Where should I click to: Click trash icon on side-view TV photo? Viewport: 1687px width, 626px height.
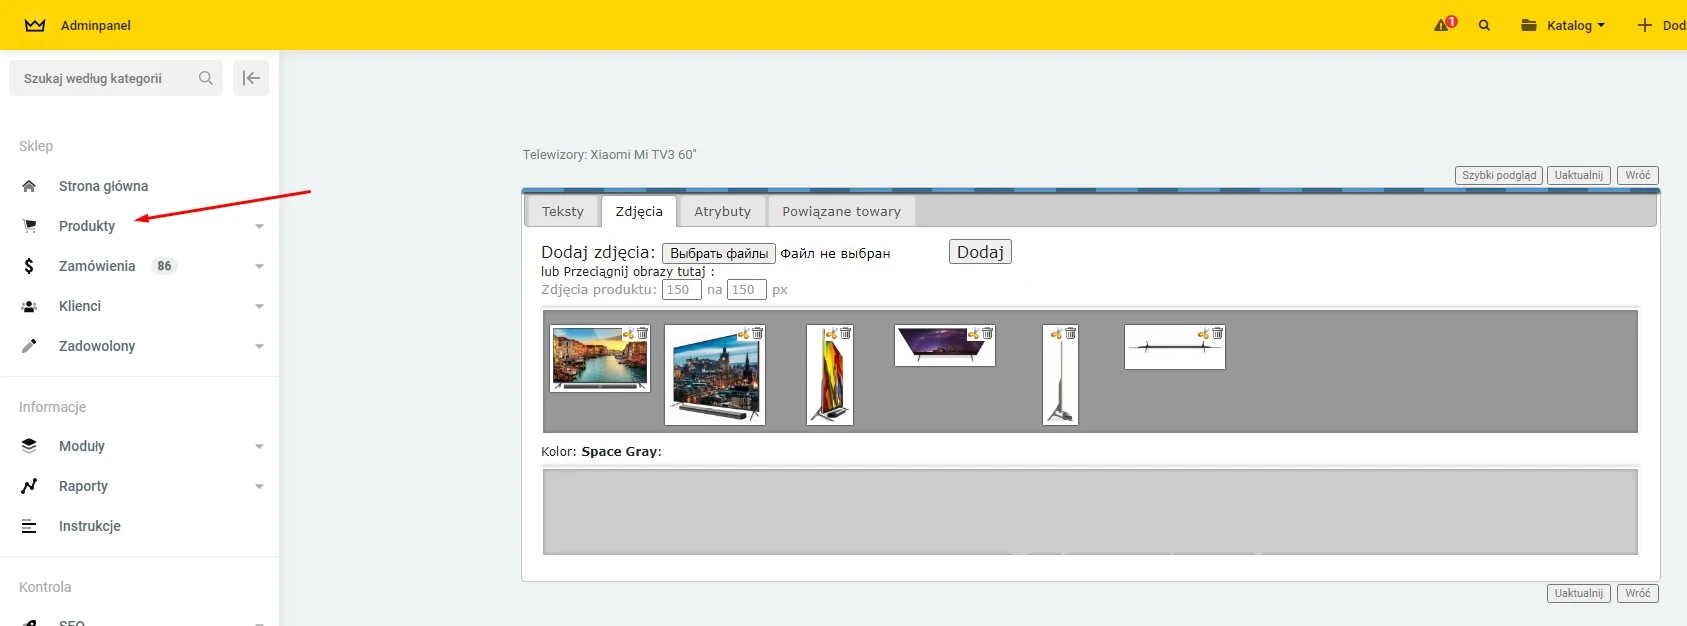pyautogui.click(x=845, y=334)
